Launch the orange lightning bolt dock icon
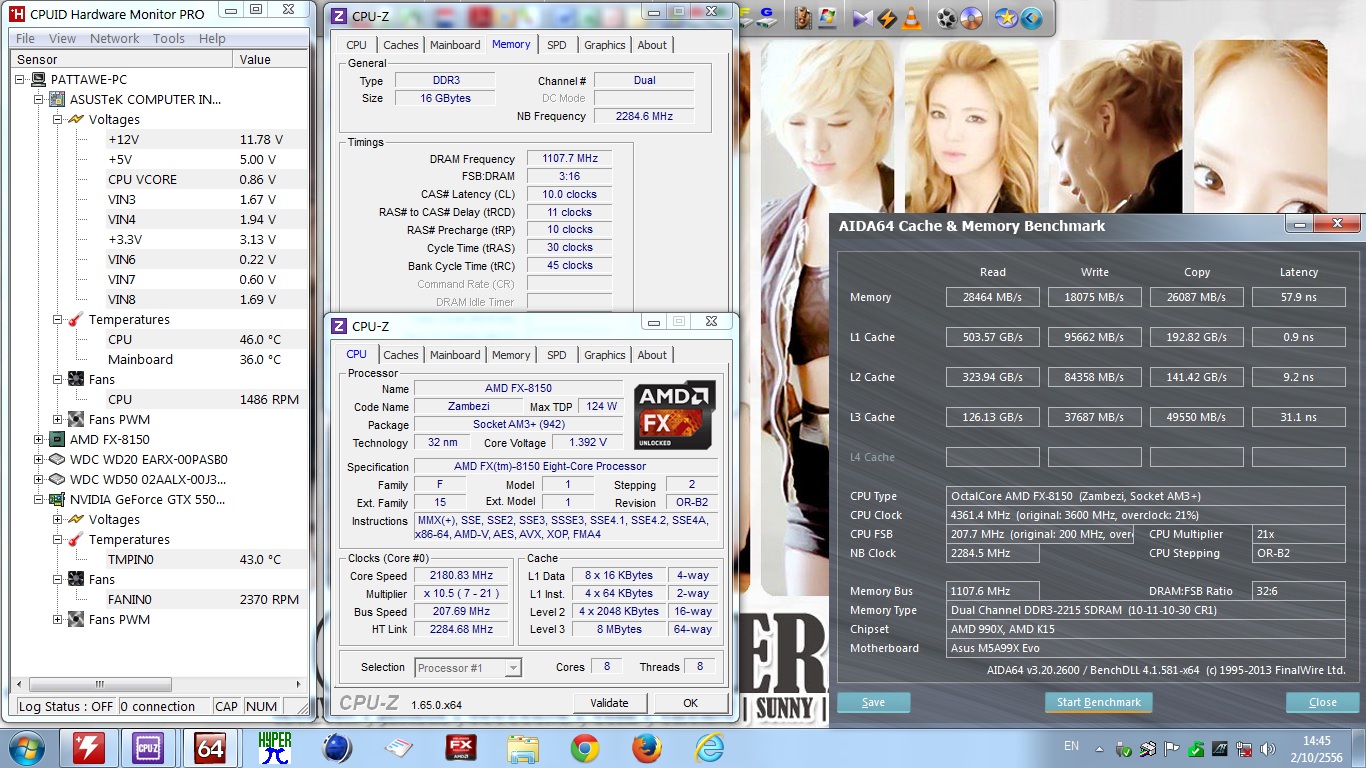Viewport: 1366px width, 768px height. pyautogui.click(x=886, y=18)
